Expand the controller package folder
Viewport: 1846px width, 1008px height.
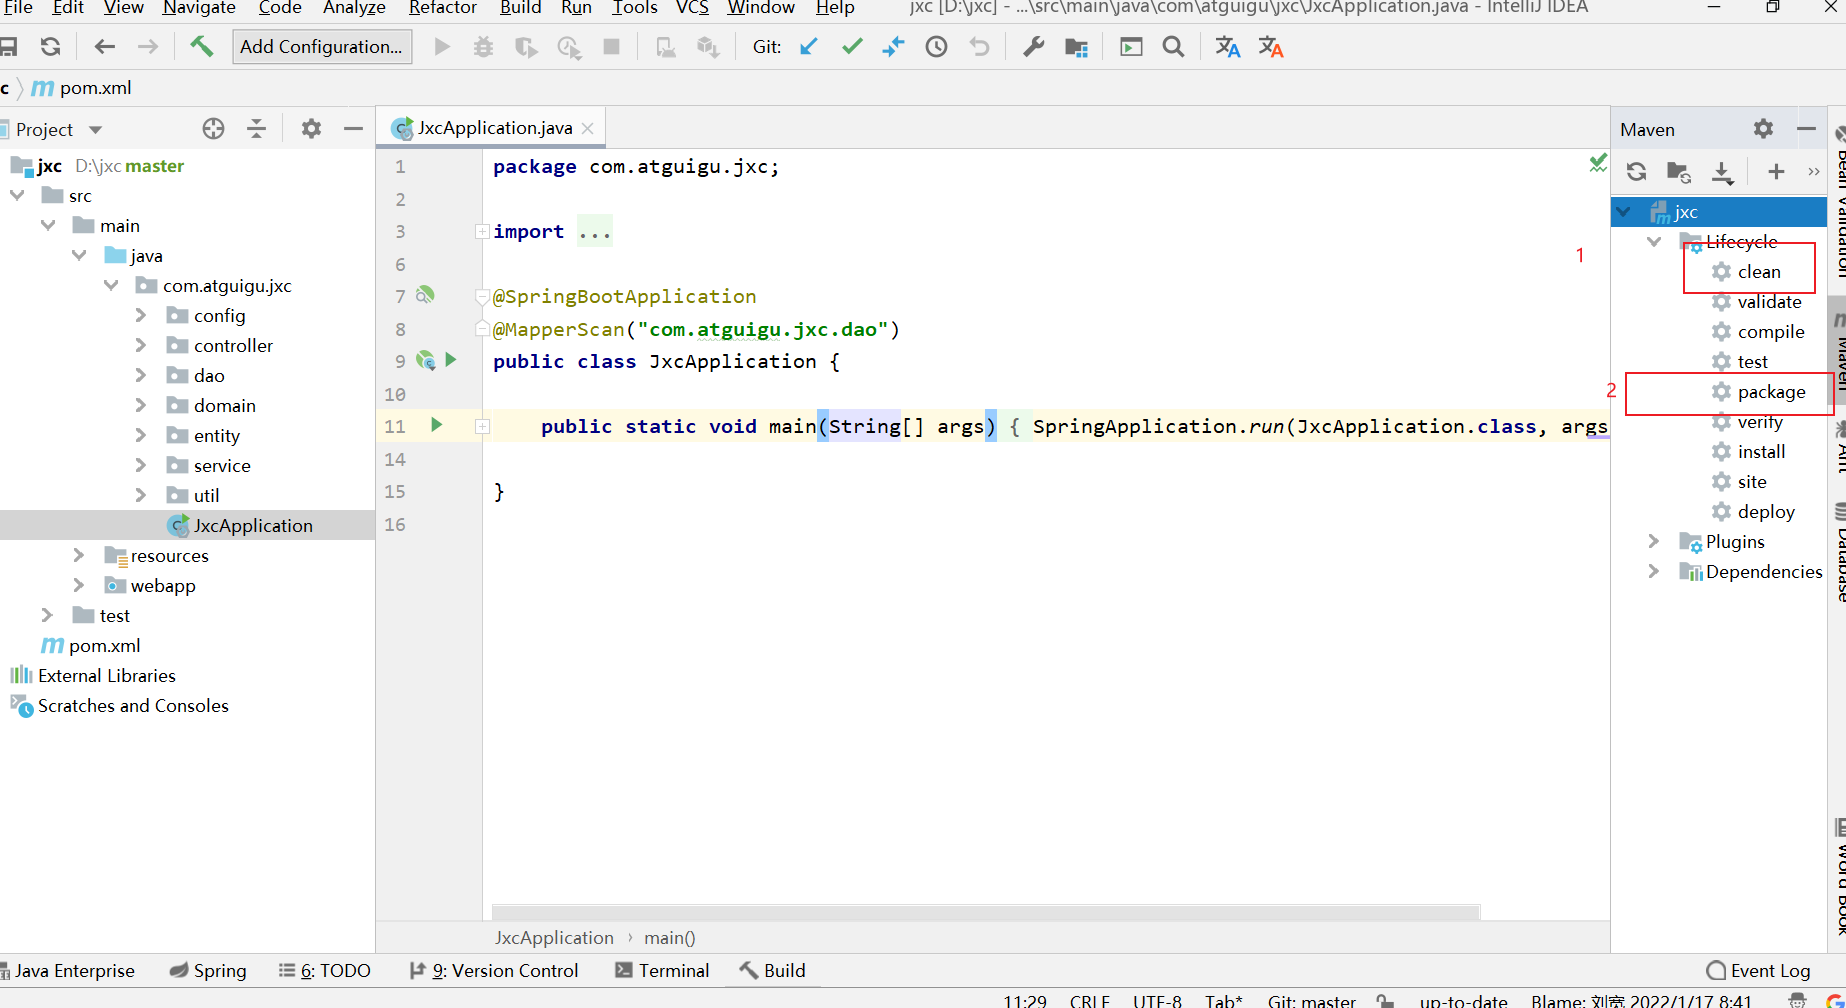pos(141,346)
